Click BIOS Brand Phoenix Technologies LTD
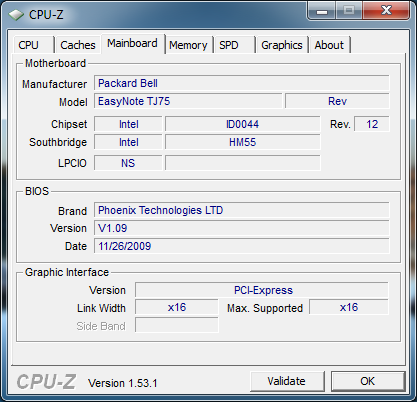The height and width of the screenshot is (402, 417). [242, 210]
